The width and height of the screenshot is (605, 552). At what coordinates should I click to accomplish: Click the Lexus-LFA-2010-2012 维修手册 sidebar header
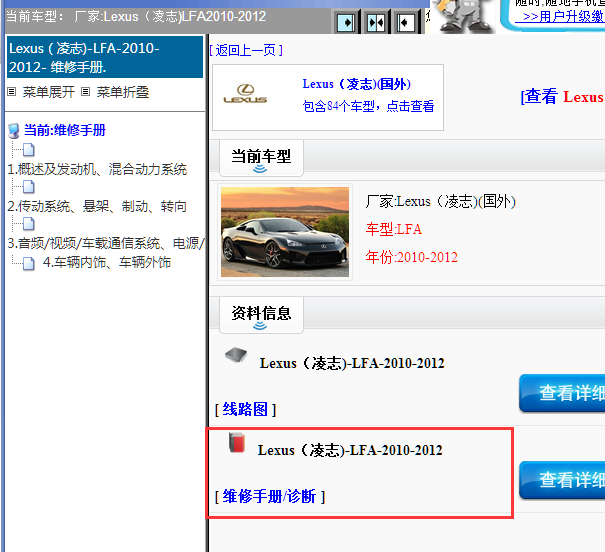coord(105,57)
